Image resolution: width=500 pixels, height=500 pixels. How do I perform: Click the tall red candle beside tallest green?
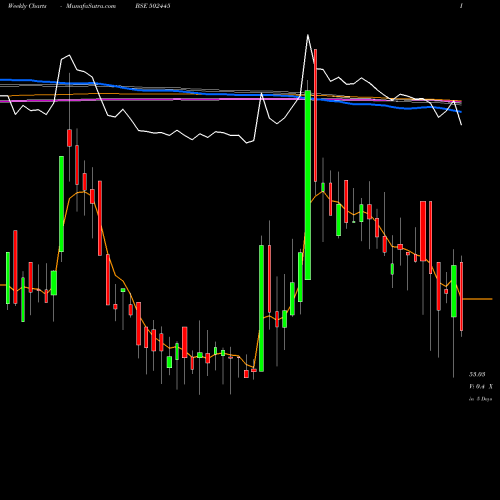[315, 115]
